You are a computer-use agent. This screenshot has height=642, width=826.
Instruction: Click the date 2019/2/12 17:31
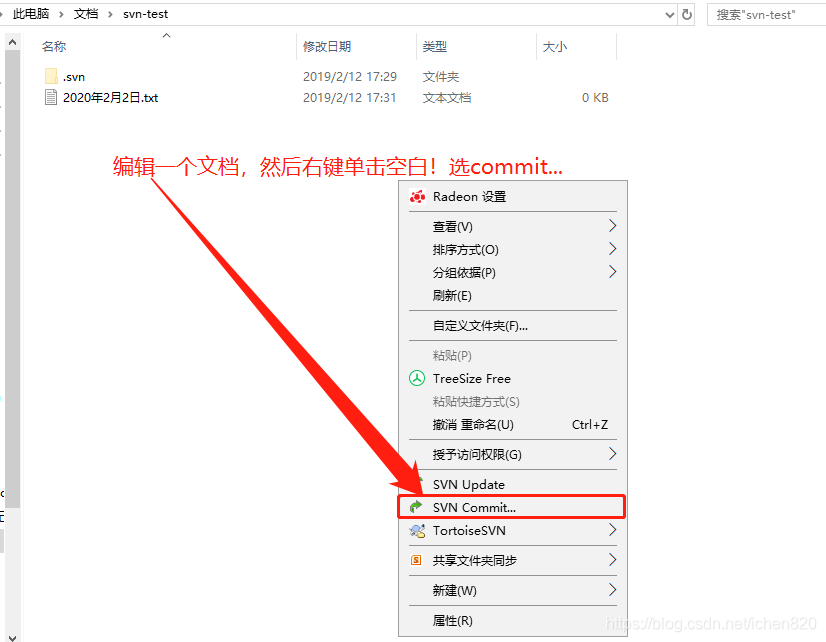tap(349, 97)
